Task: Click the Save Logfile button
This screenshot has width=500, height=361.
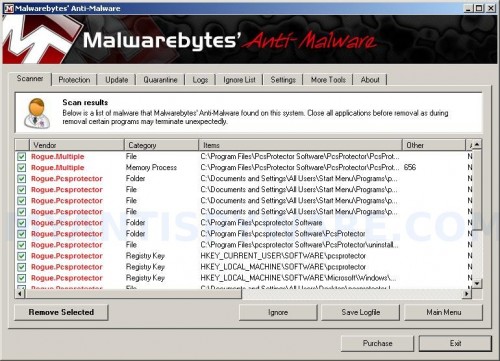Action: 360,312
